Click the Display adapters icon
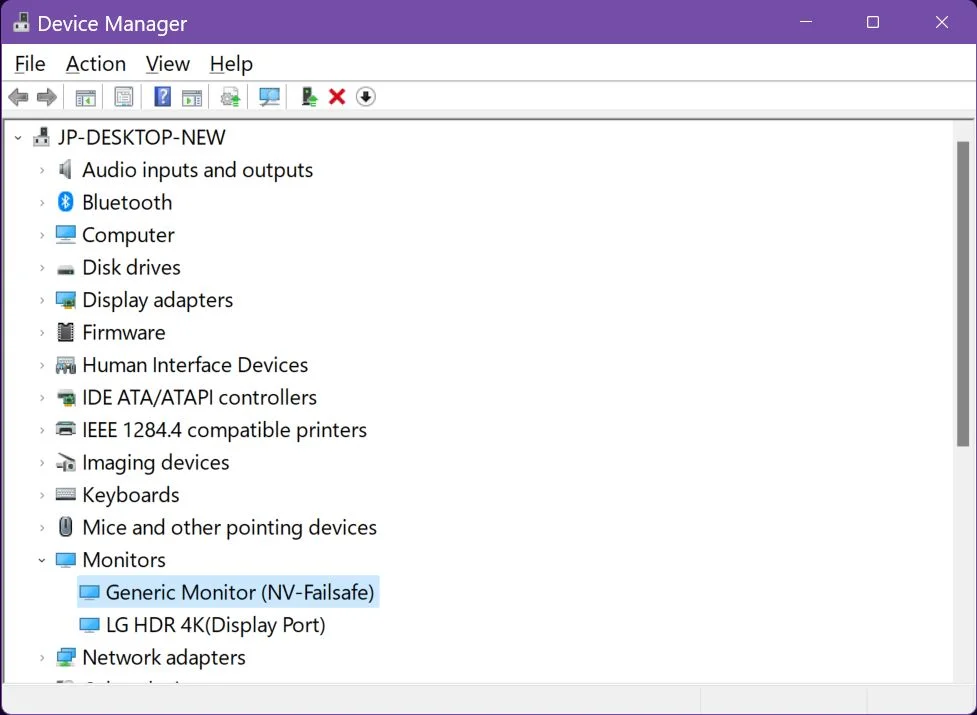This screenshot has height=715, width=977. point(65,300)
